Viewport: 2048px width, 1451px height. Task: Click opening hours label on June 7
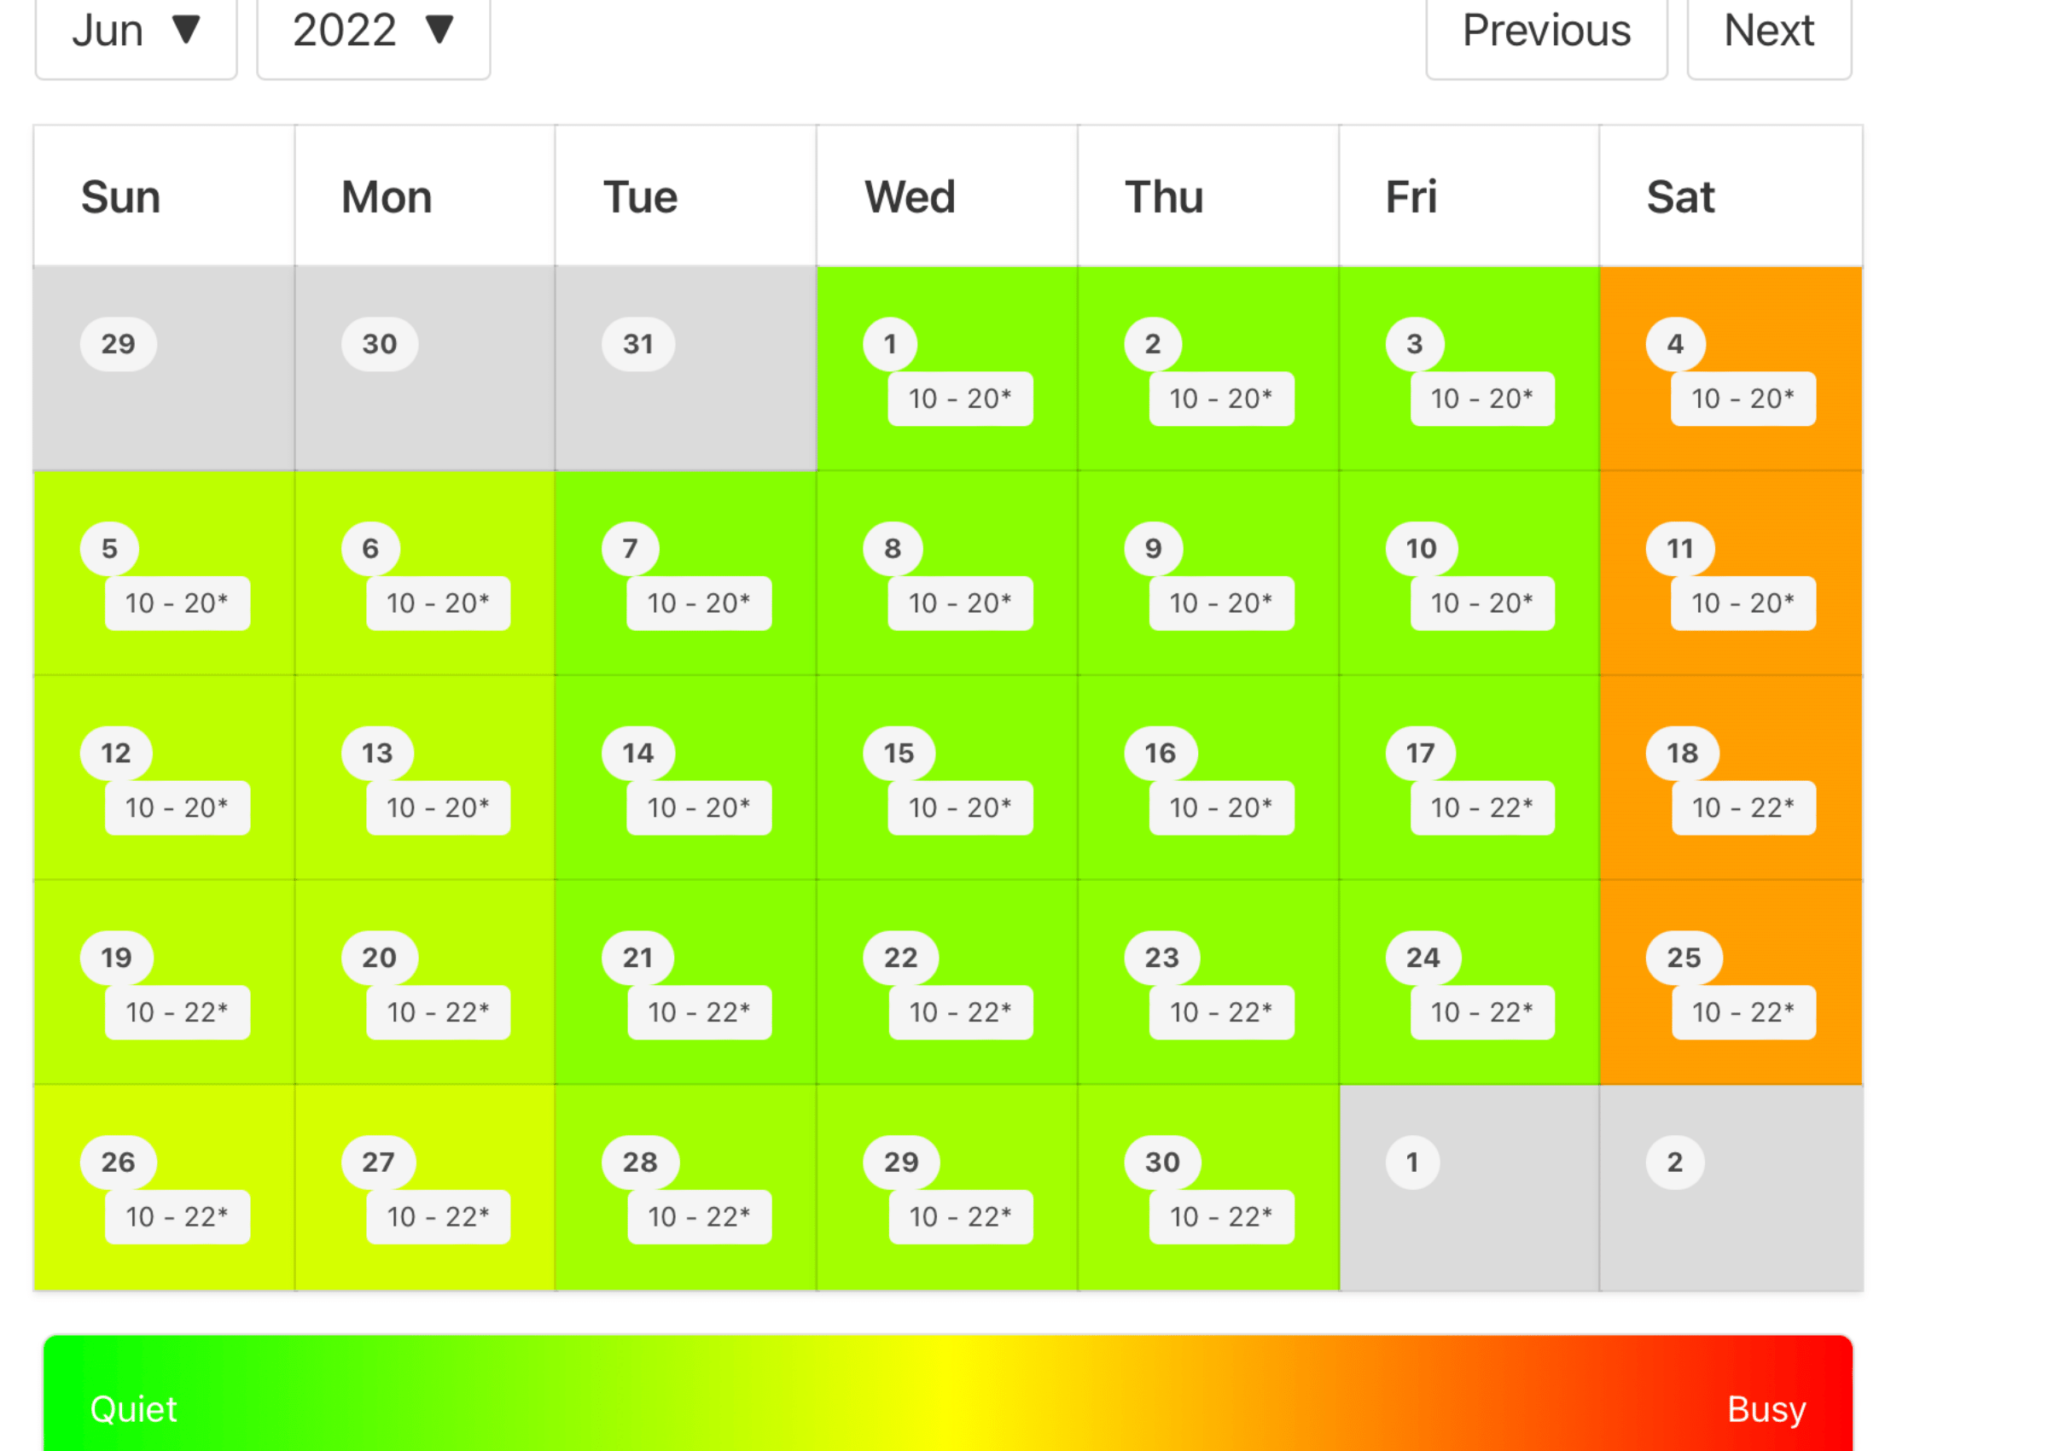click(x=698, y=603)
